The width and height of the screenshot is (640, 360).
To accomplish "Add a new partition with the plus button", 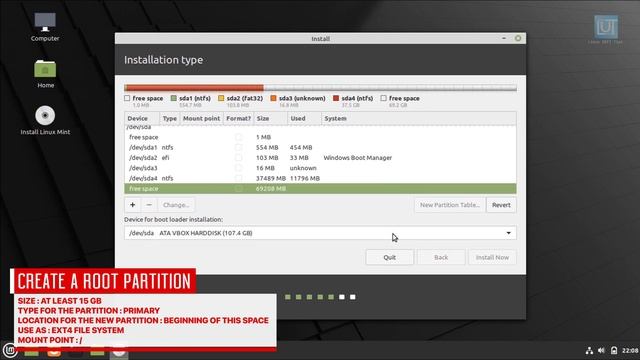I will click(x=133, y=205).
